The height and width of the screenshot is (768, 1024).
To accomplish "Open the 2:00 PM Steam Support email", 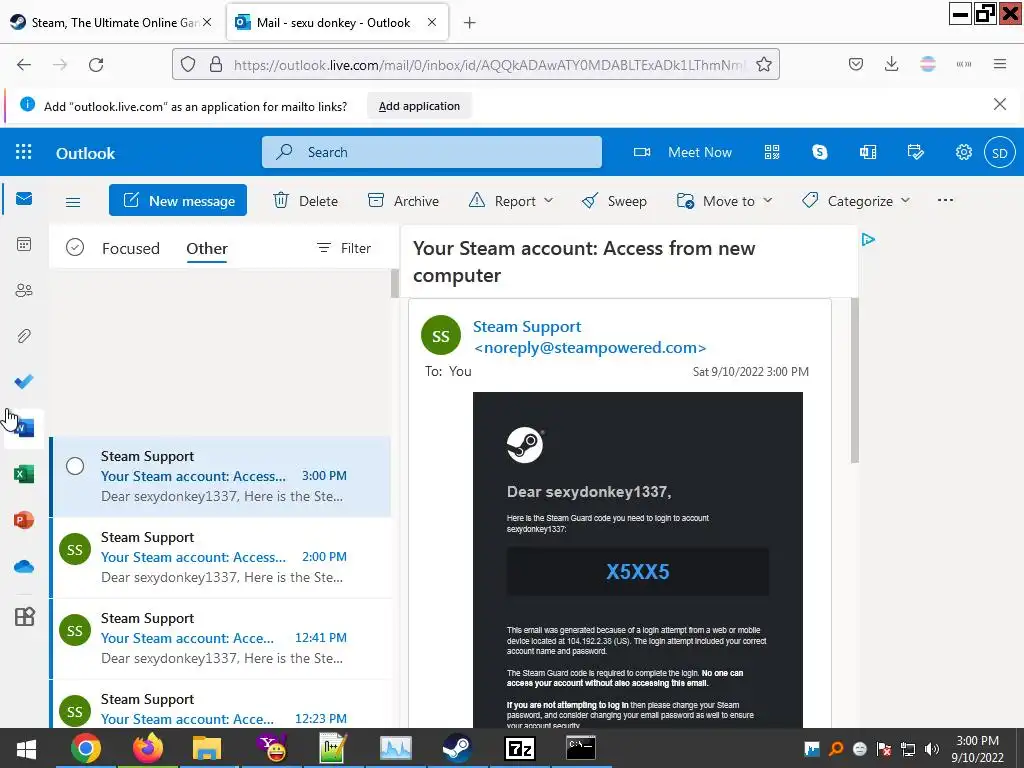I will 220,557.
